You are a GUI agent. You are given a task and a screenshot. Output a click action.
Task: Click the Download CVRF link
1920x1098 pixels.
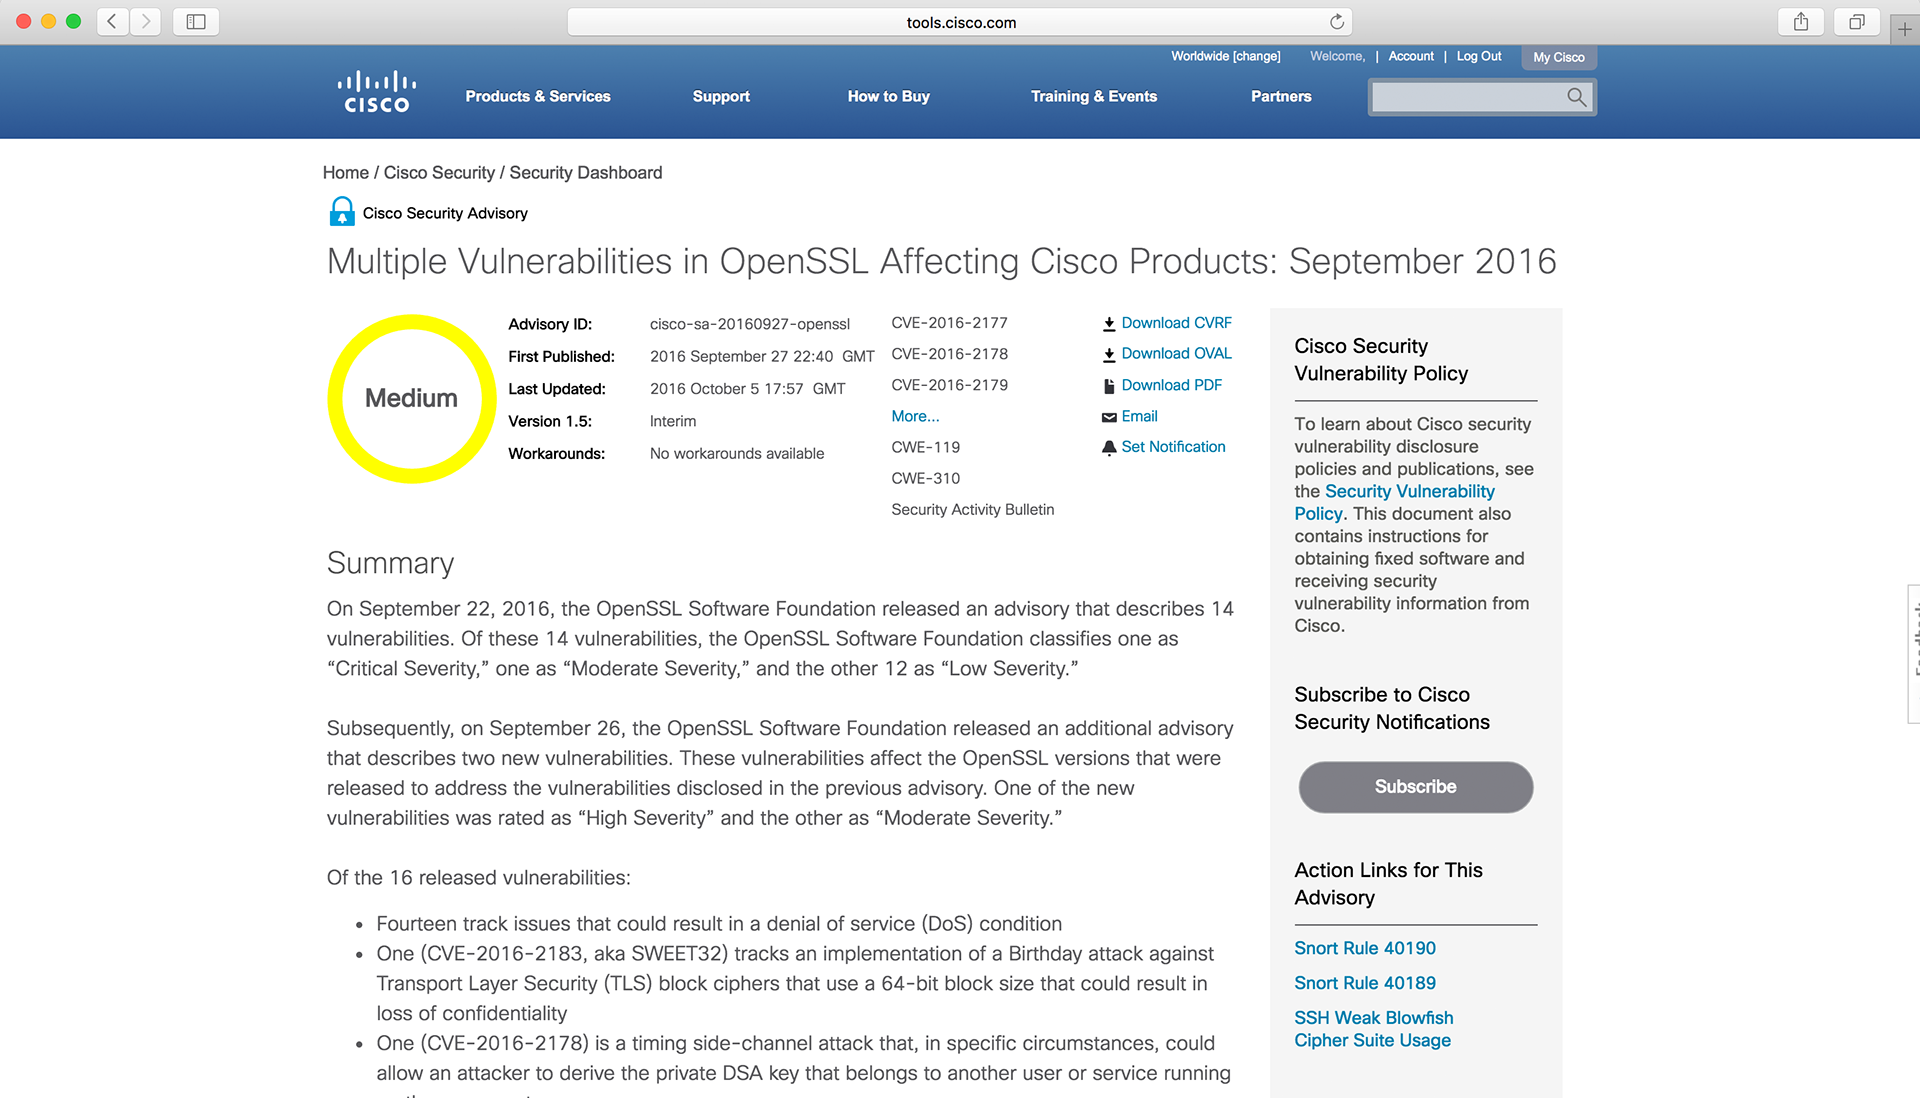click(x=1176, y=323)
